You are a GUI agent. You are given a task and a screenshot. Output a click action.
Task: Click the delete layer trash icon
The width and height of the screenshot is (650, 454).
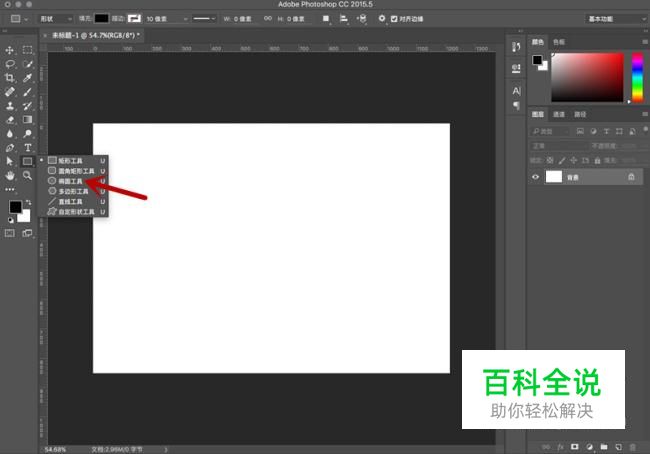(632, 446)
